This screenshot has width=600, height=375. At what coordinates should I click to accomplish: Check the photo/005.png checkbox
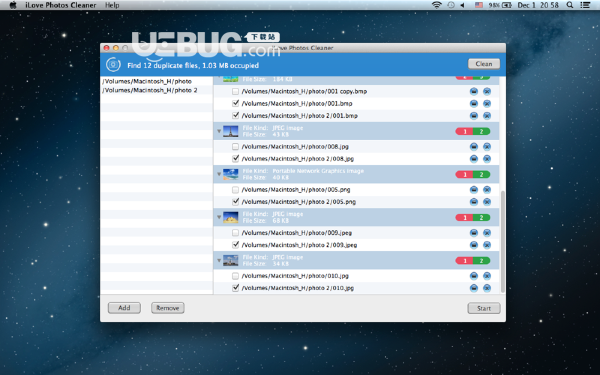coord(235,190)
